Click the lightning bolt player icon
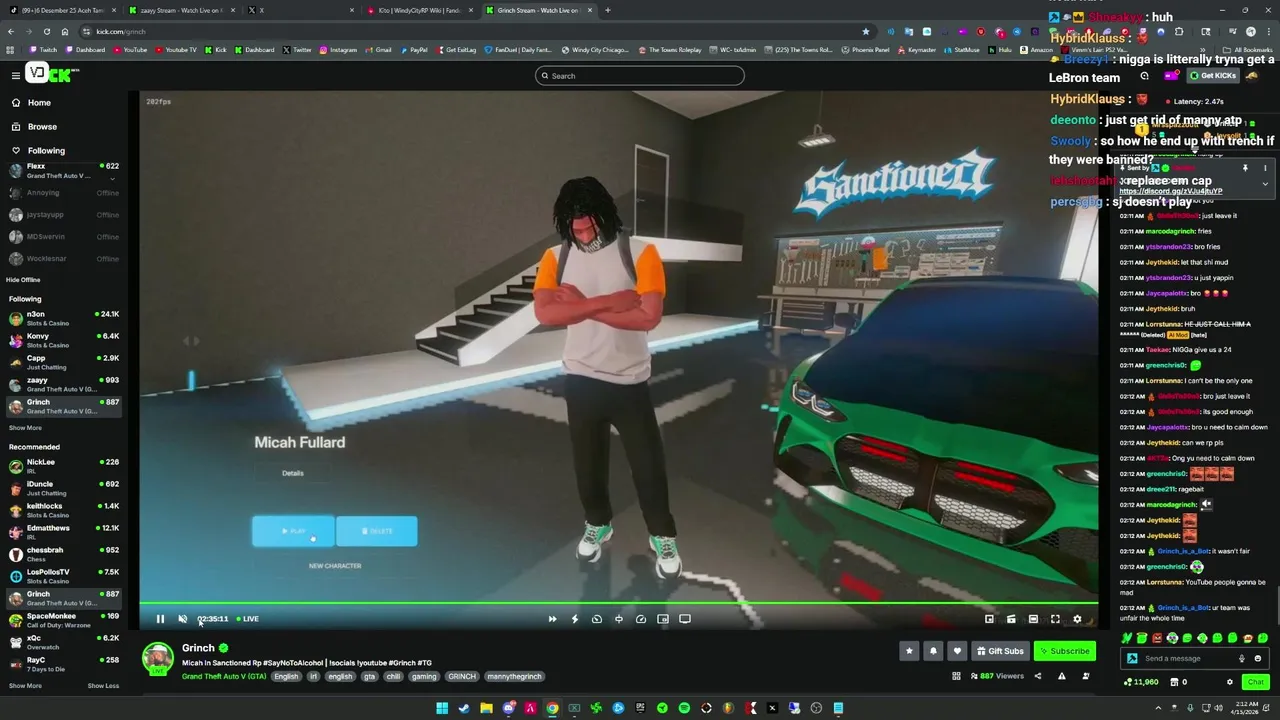1280x720 pixels. pyautogui.click(x=574, y=619)
